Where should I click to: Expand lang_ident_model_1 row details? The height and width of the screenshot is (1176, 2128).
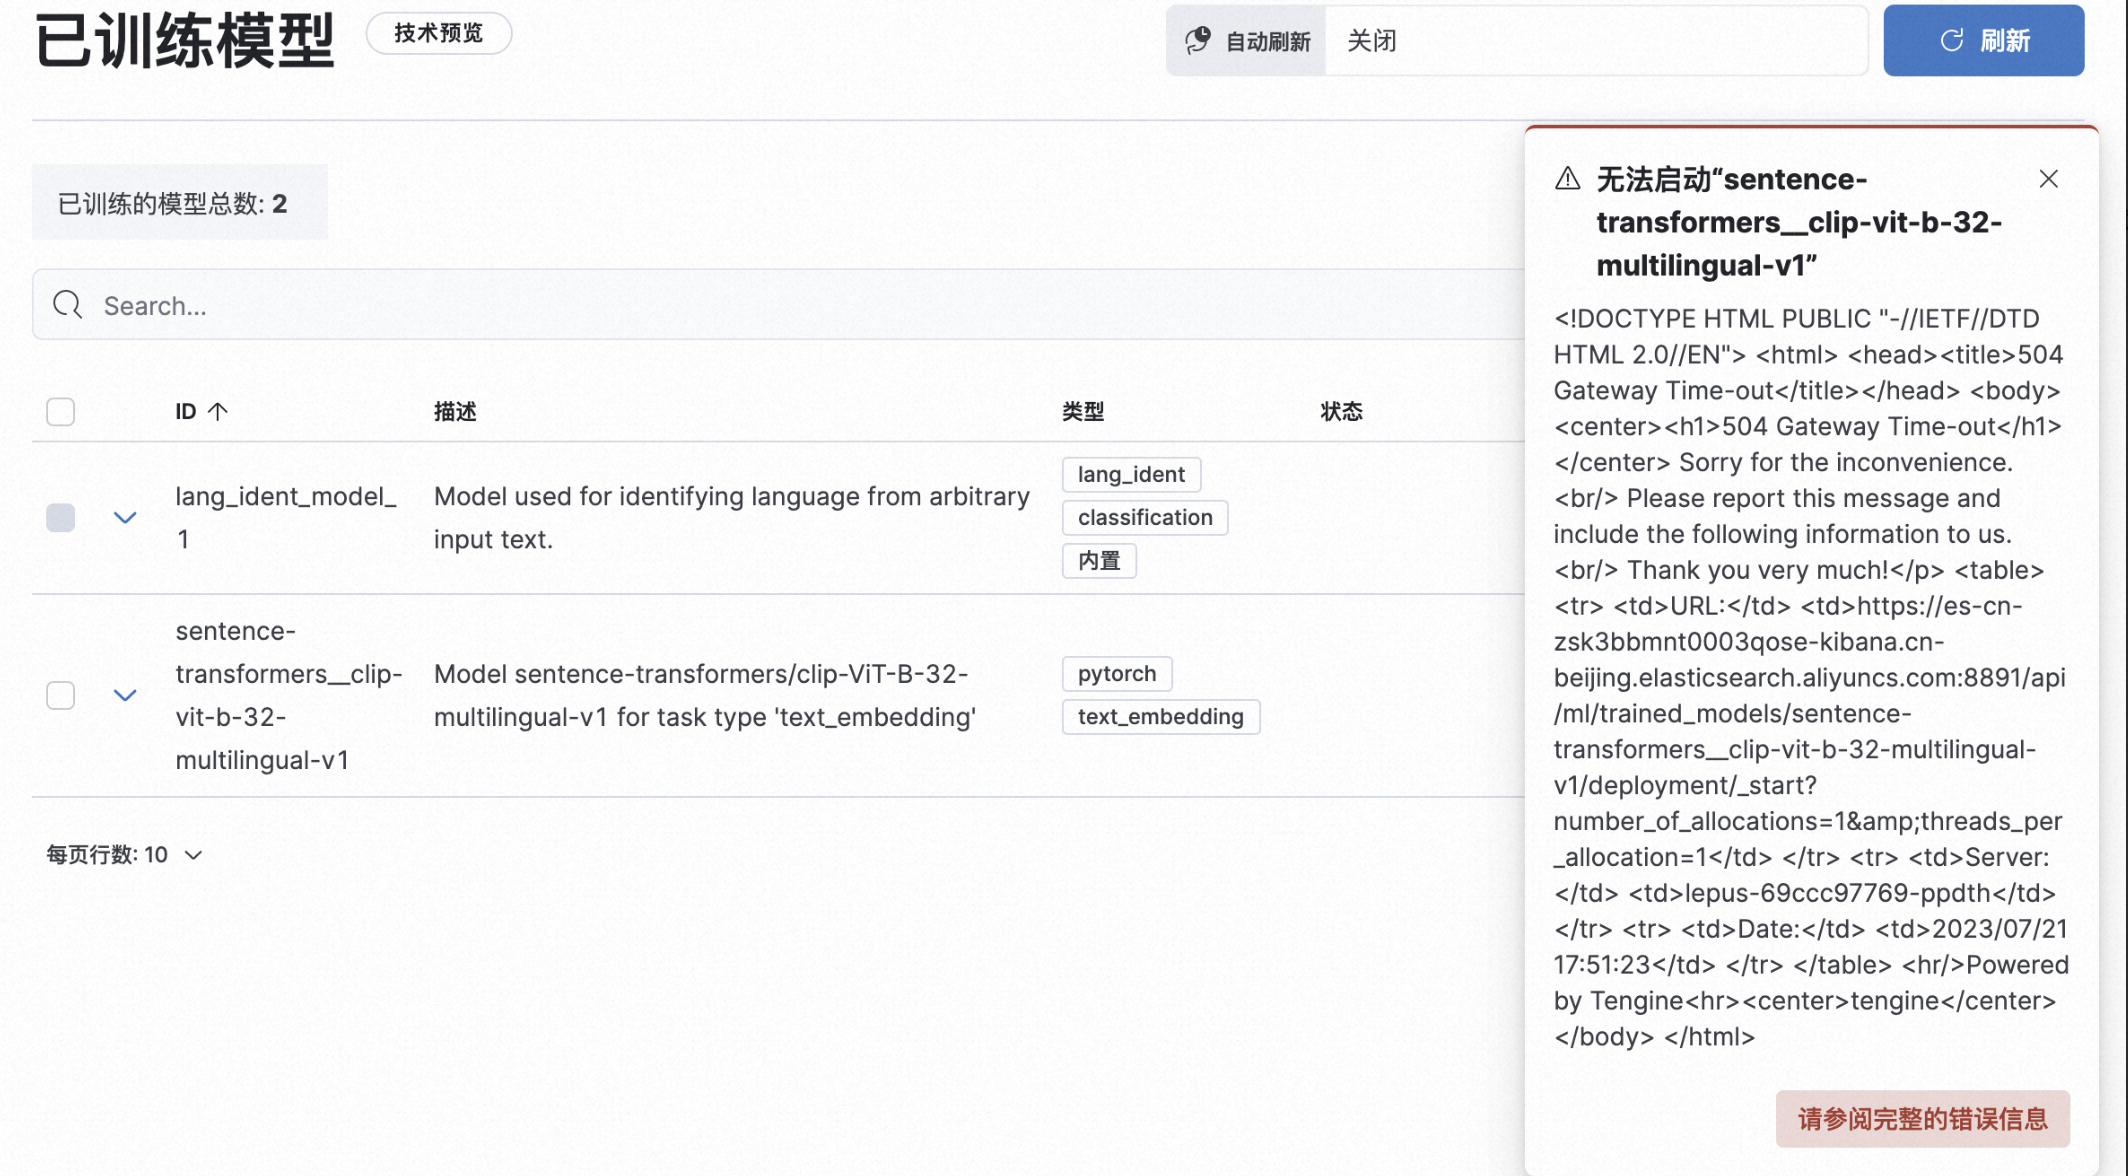(x=125, y=518)
